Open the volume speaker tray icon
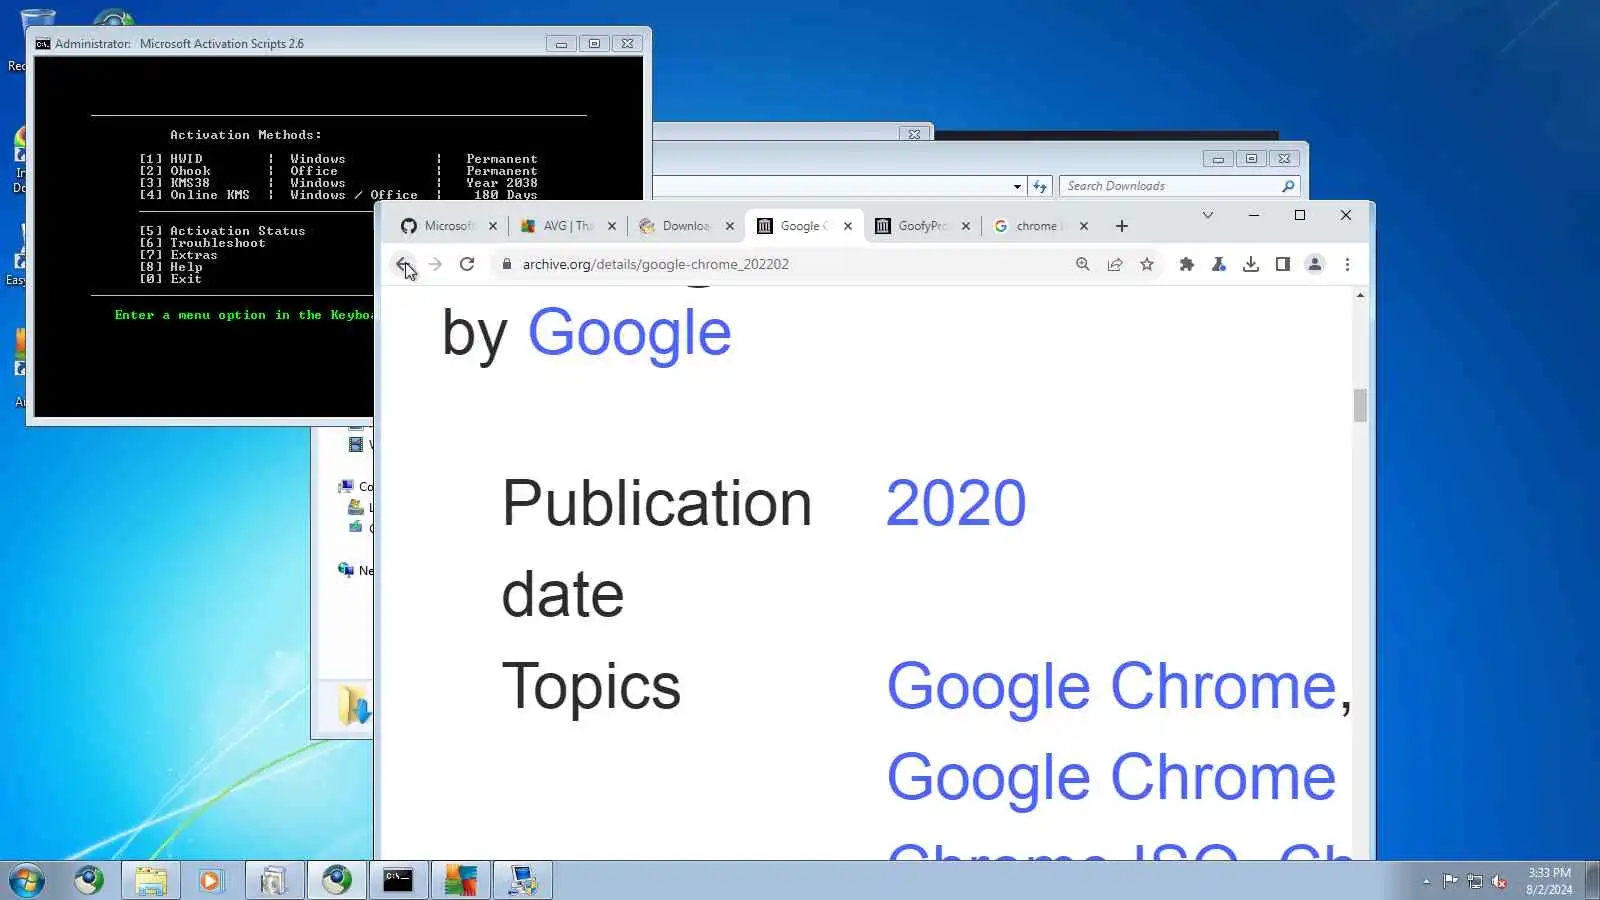The image size is (1600, 900). pos(1499,881)
